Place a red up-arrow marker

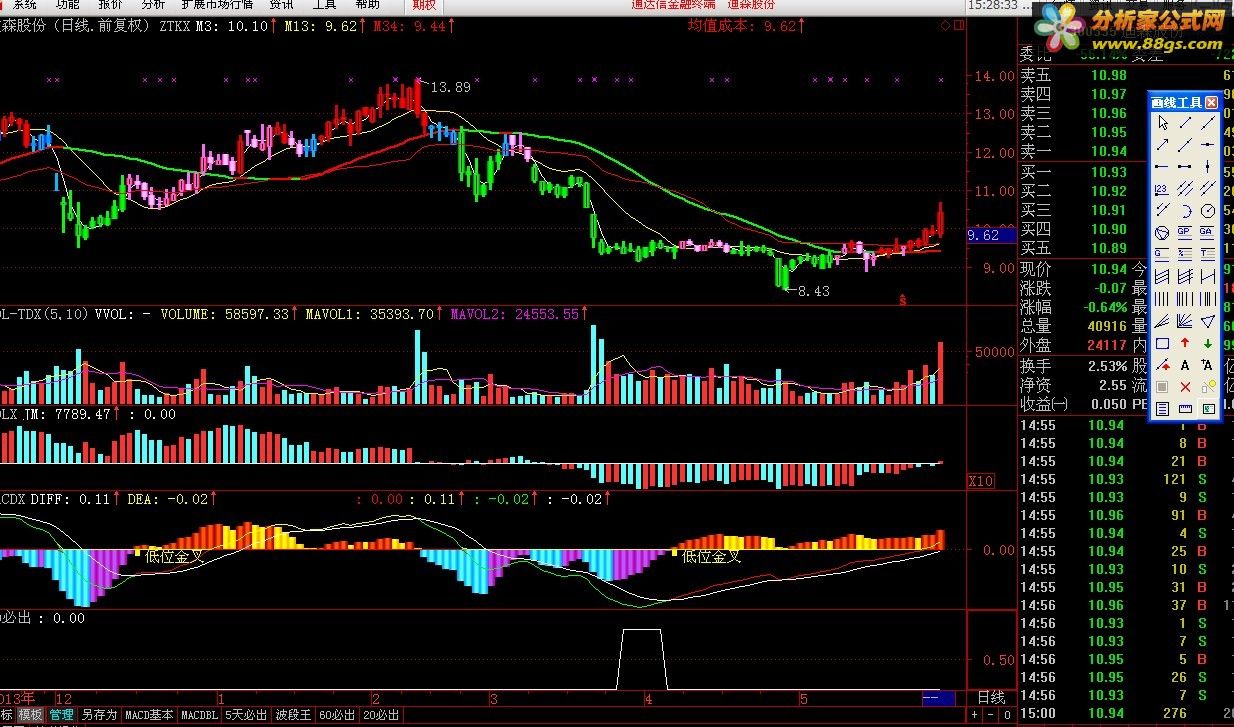(x=1185, y=343)
